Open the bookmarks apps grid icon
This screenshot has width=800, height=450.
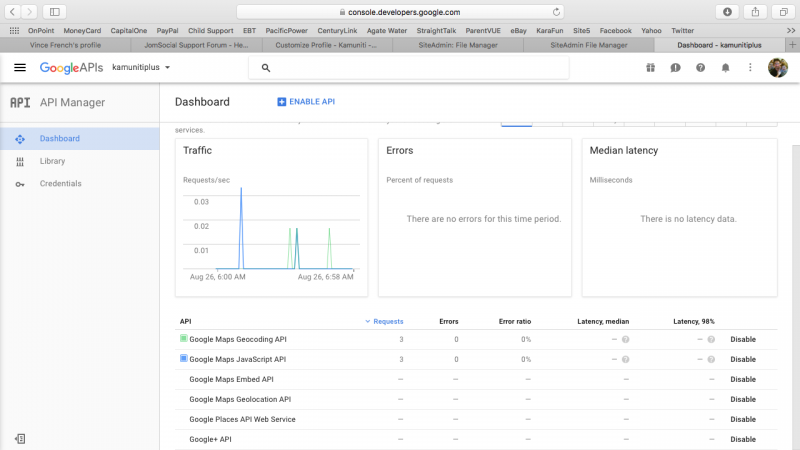14,31
